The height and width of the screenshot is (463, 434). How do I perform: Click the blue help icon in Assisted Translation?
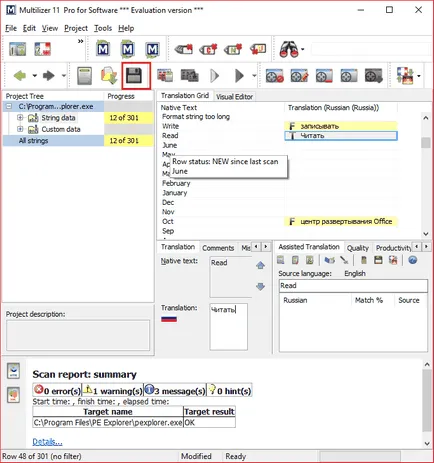[413, 260]
